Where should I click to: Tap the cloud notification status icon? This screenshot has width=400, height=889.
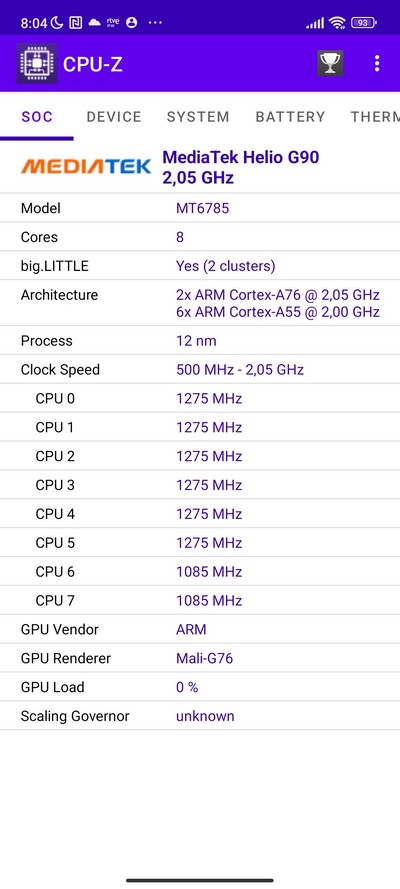pos(95,23)
